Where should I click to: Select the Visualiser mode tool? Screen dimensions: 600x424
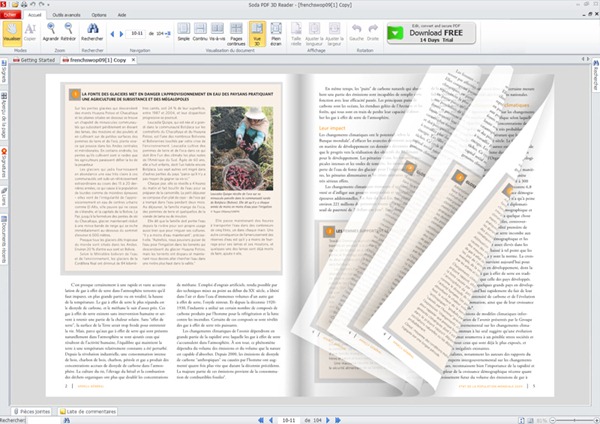(14, 35)
